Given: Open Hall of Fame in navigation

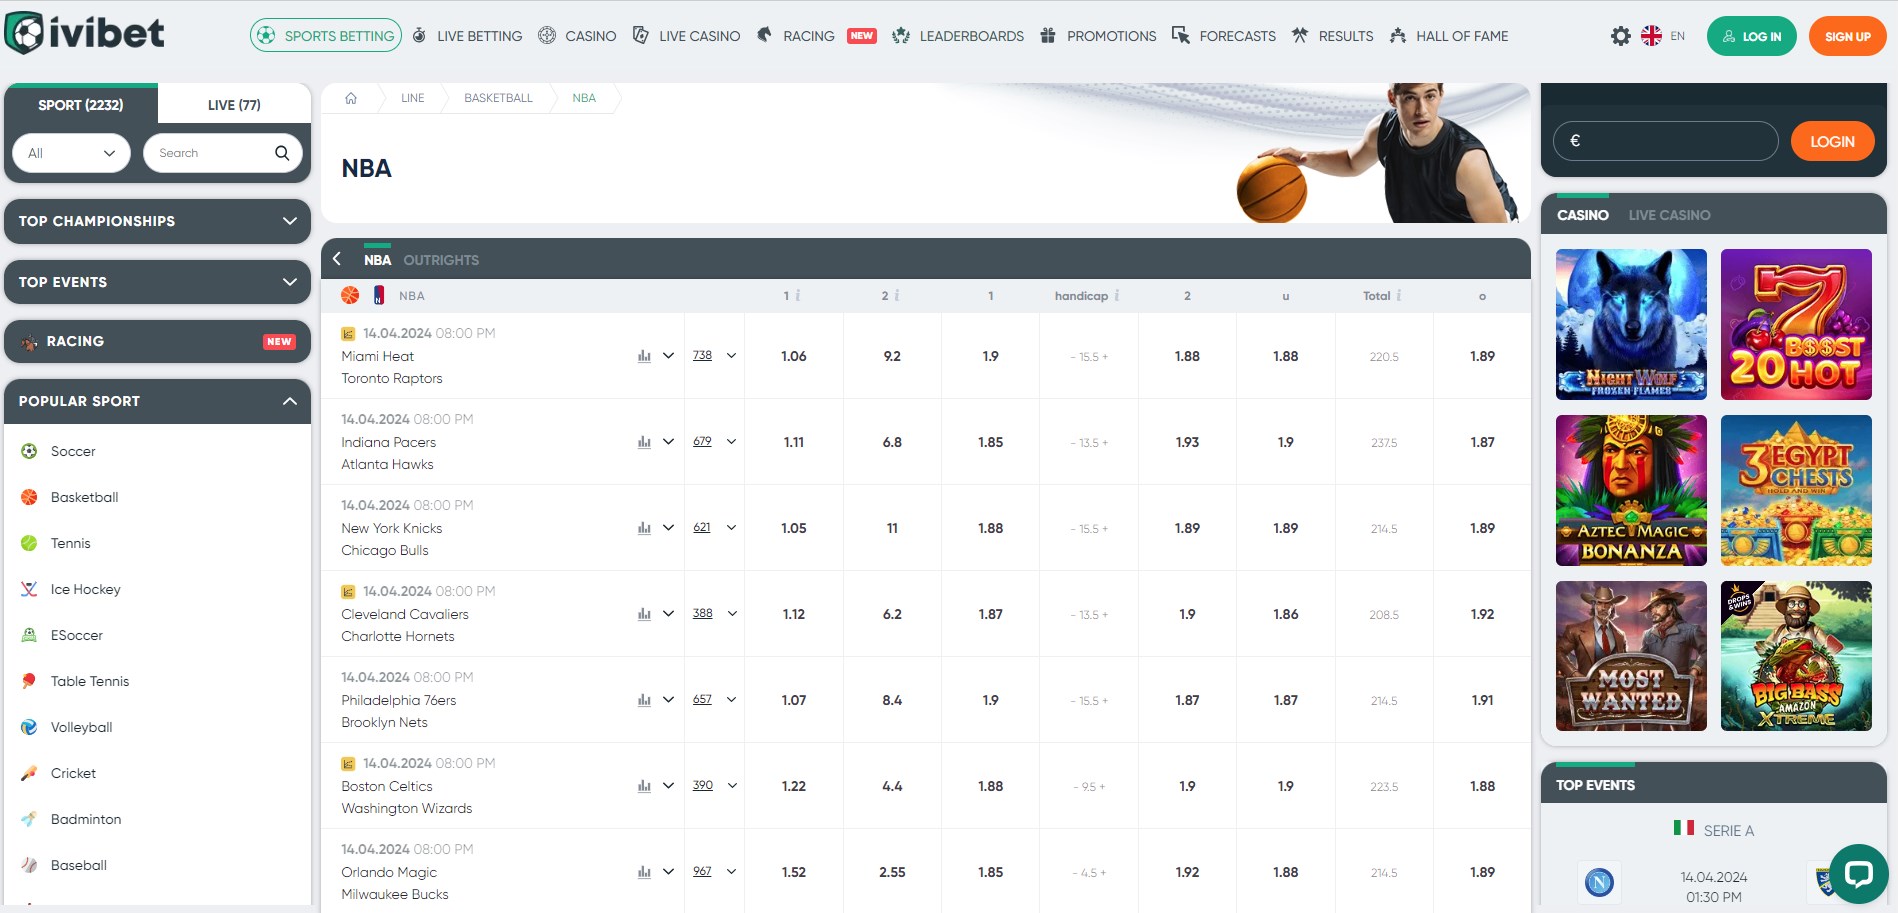Looking at the screenshot, I should tap(1449, 36).
